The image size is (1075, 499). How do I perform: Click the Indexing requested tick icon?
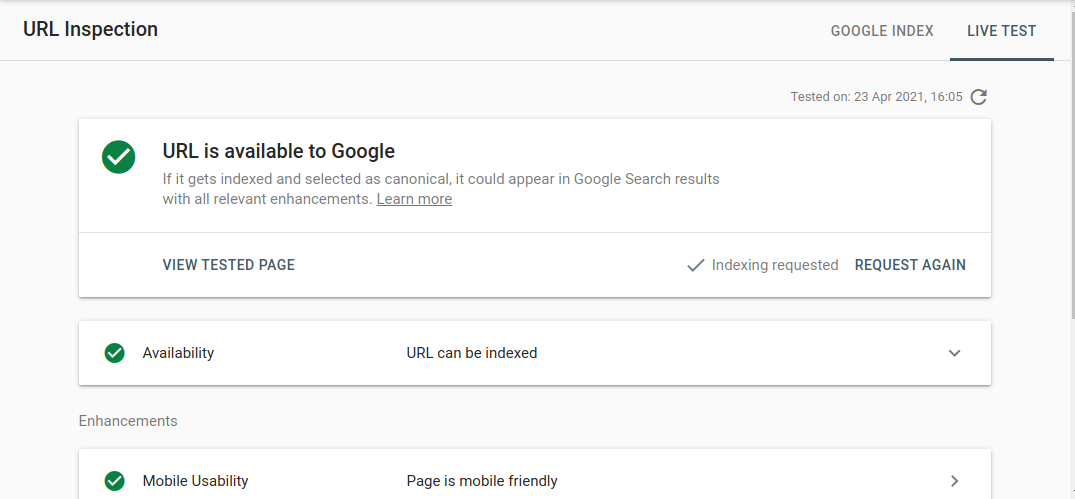click(696, 265)
